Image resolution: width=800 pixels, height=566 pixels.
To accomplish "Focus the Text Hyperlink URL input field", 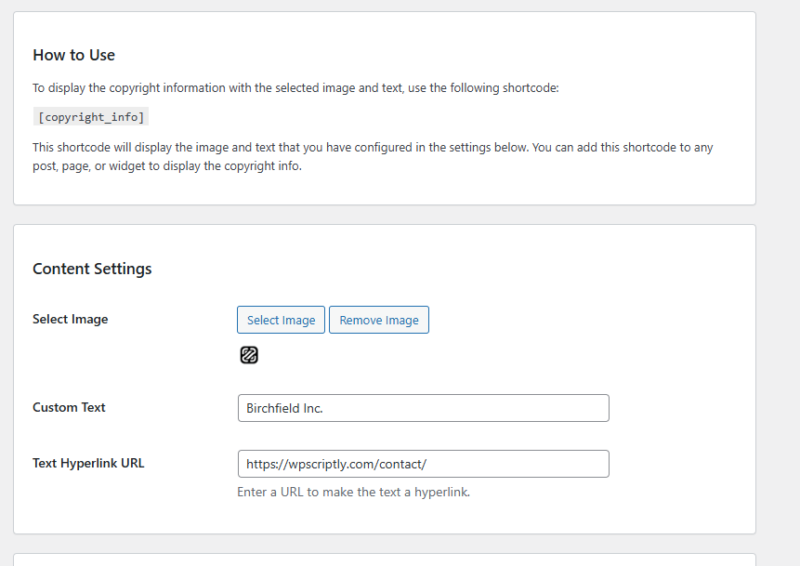I will pos(423,464).
